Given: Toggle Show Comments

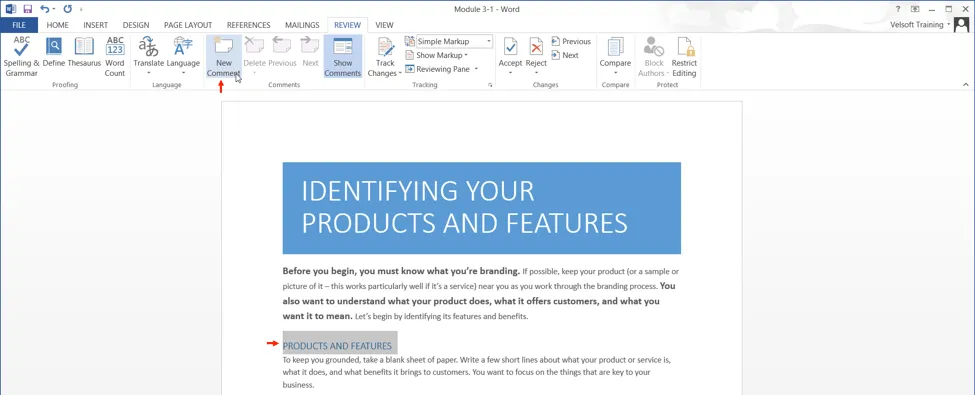Looking at the screenshot, I should pyautogui.click(x=343, y=57).
